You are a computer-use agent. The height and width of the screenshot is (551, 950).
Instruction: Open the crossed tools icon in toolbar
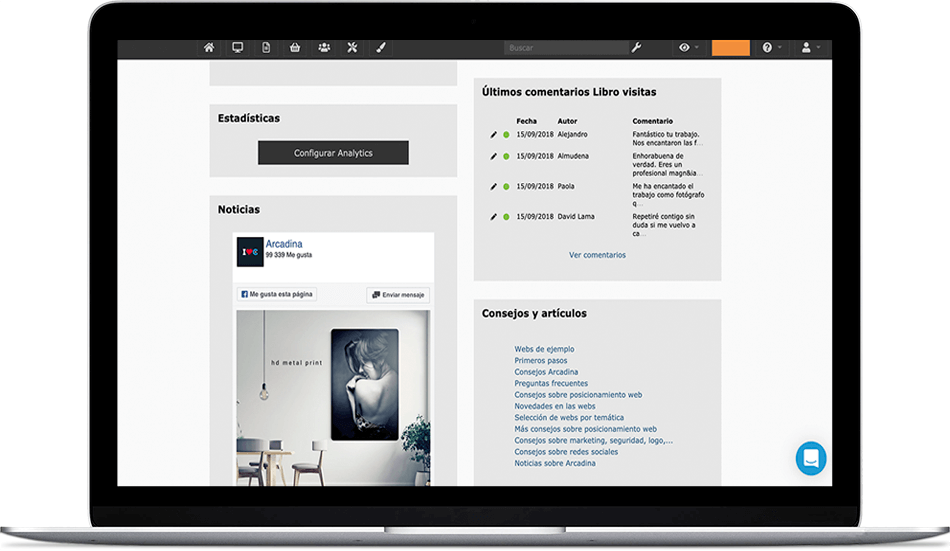click(352, 47)
